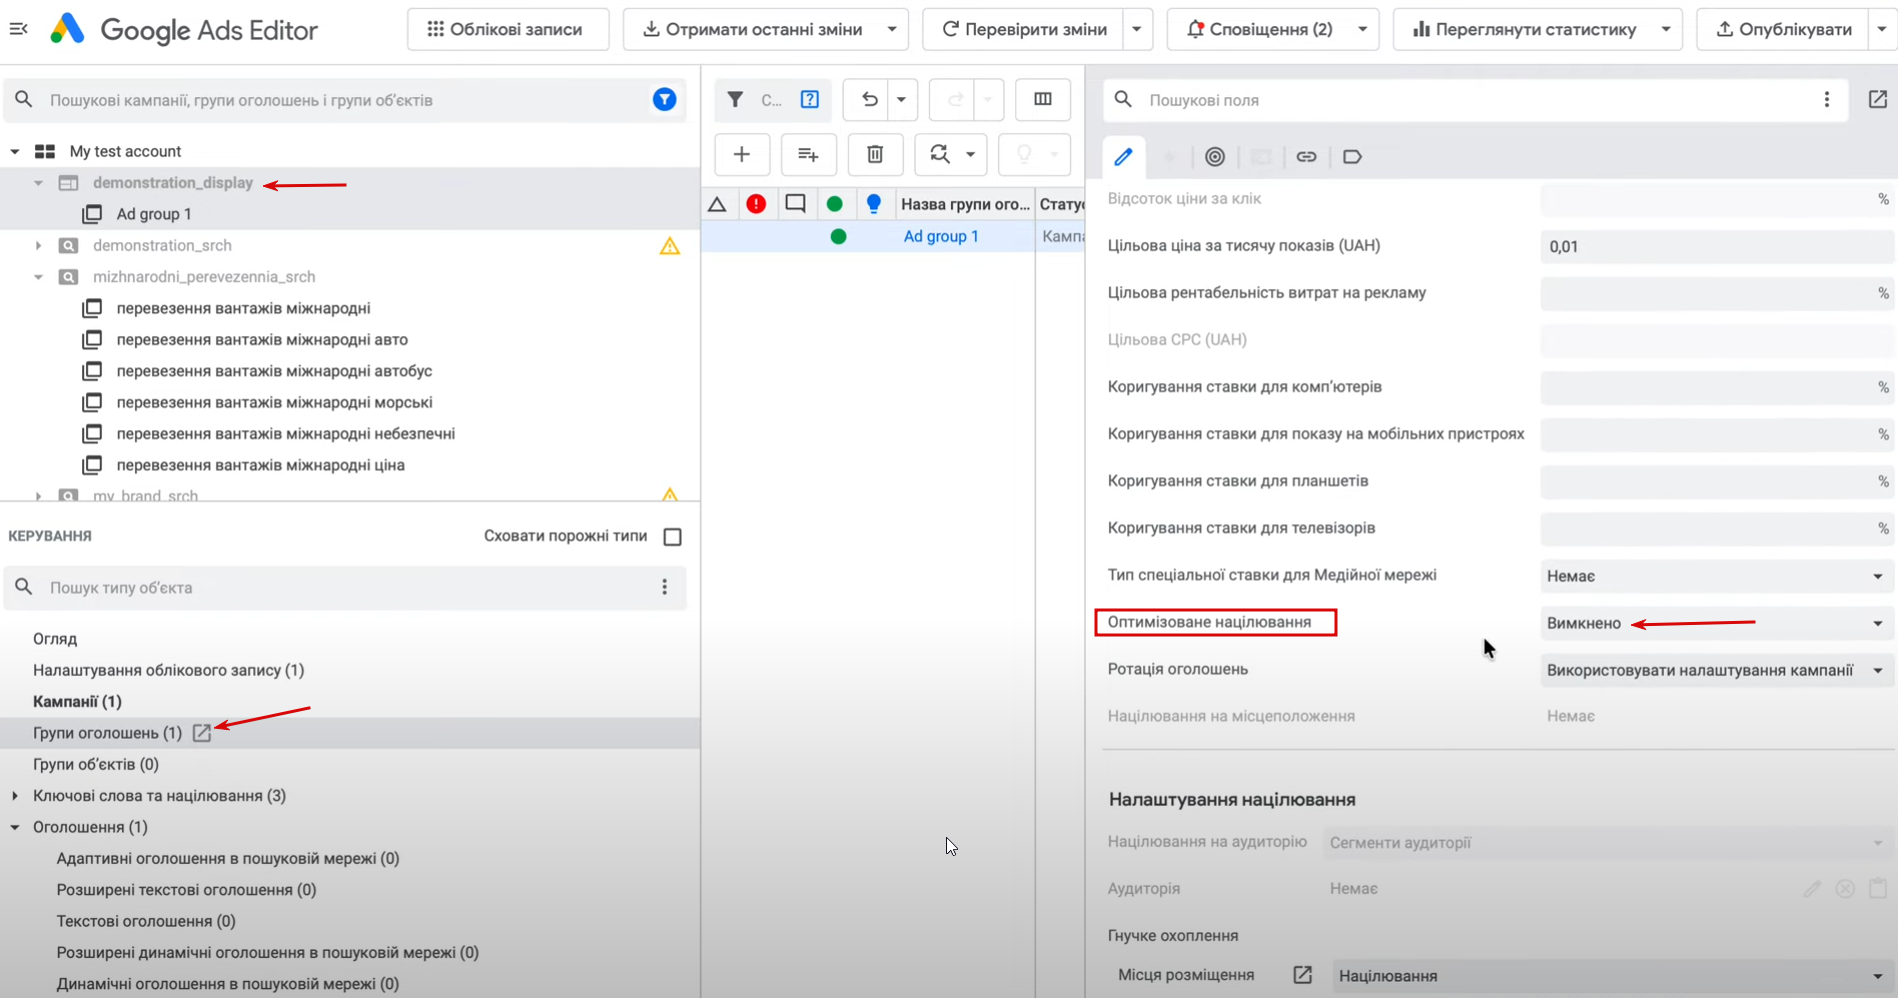1898x998 pixels.
Task: Click three-dot menu in object type search
Action: pyautogui.click(x=664, y=587)
